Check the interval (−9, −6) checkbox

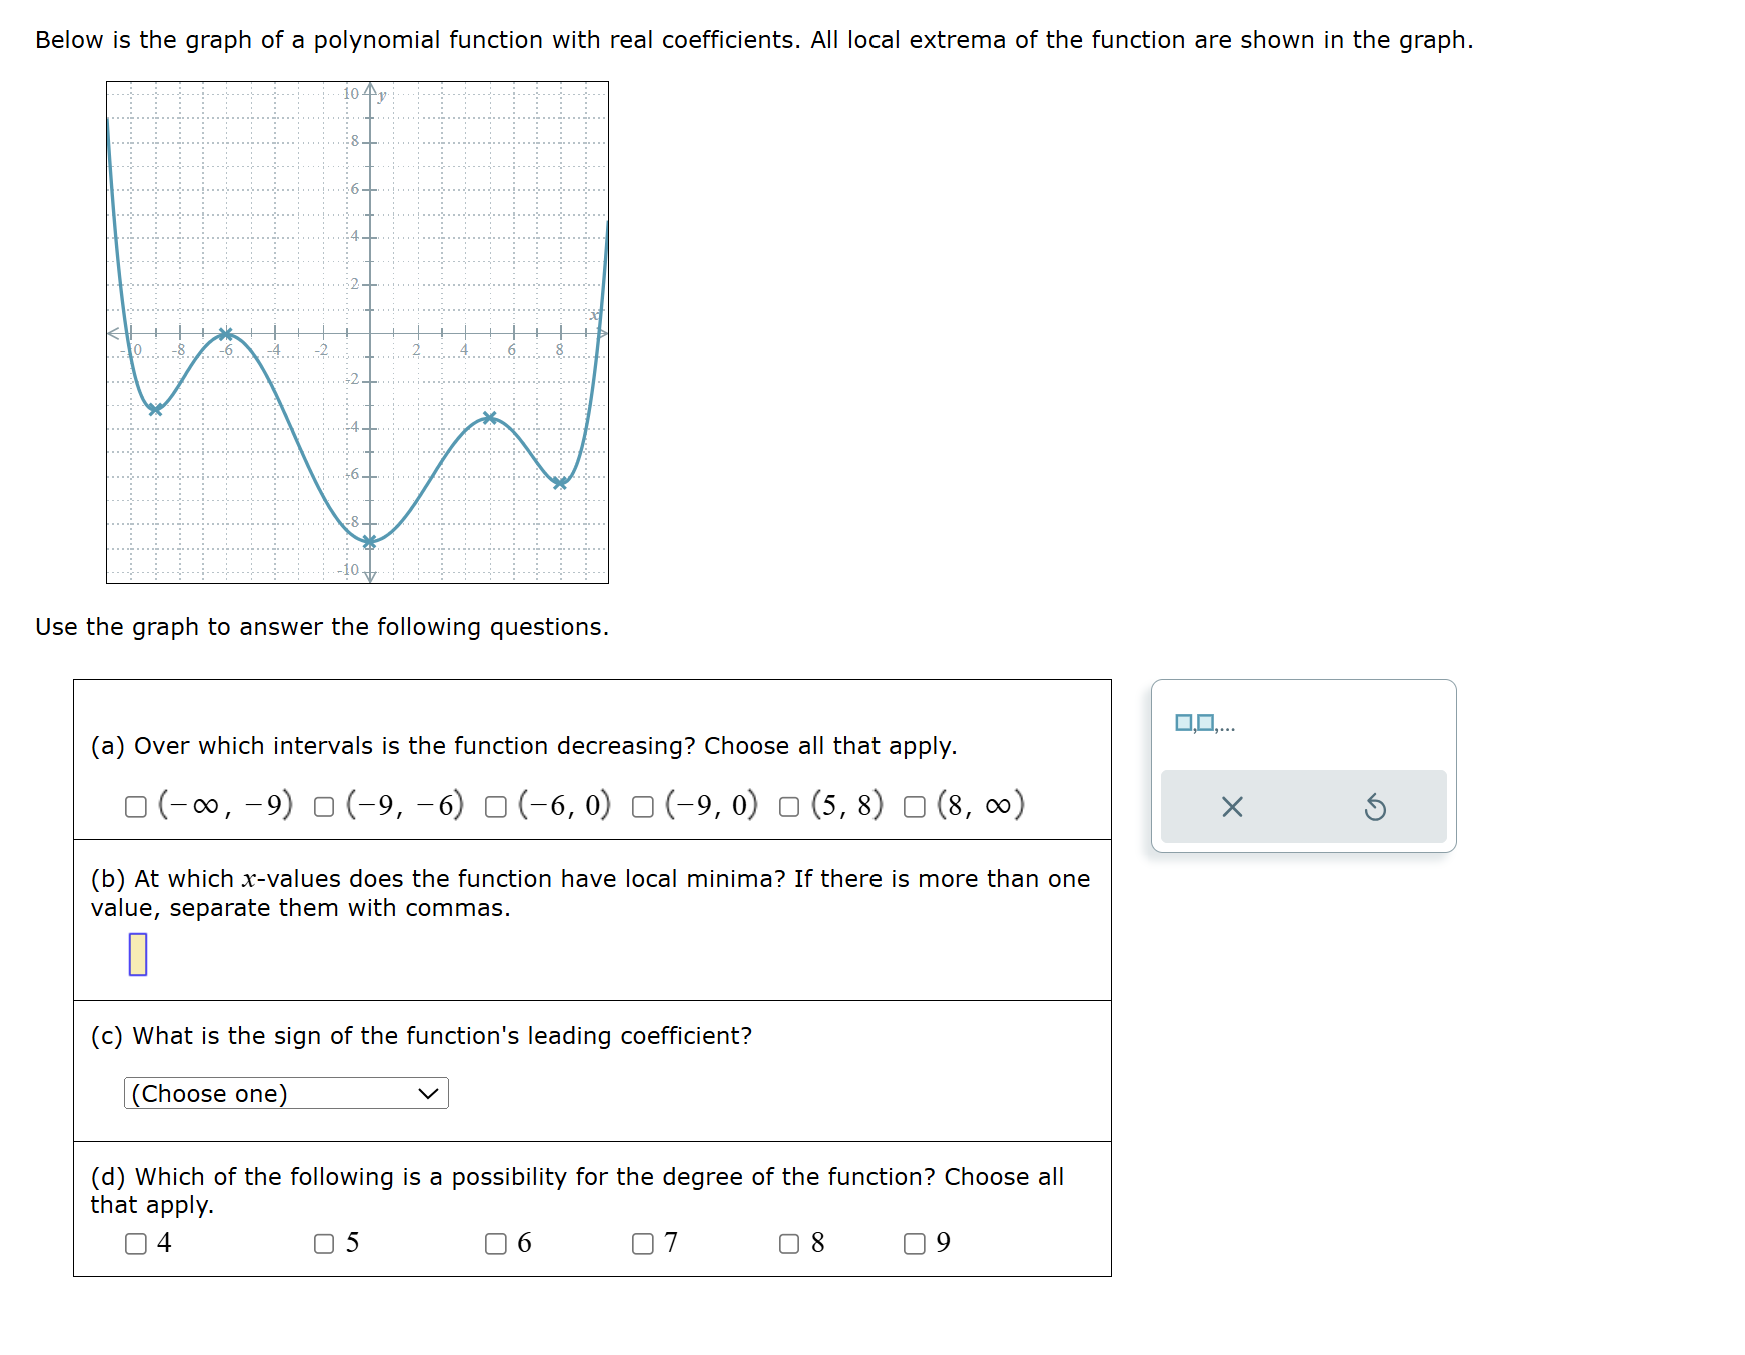(322, 807)
